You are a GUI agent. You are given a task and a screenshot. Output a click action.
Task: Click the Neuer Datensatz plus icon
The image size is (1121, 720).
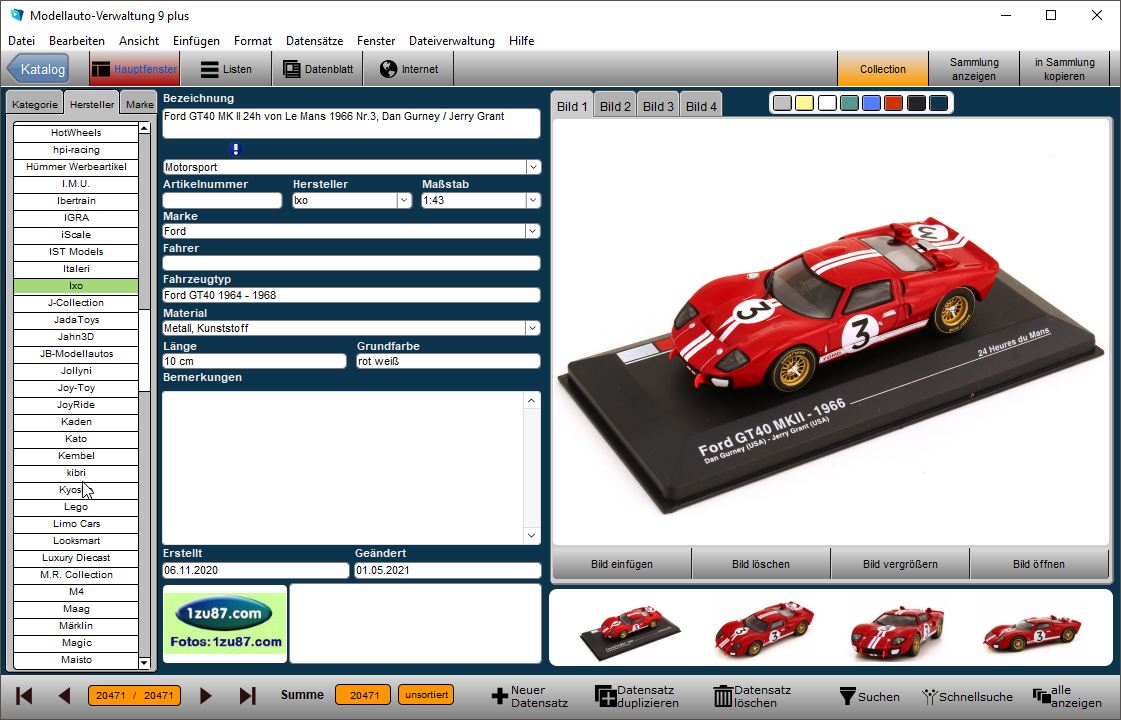click(x=499, y=696)
